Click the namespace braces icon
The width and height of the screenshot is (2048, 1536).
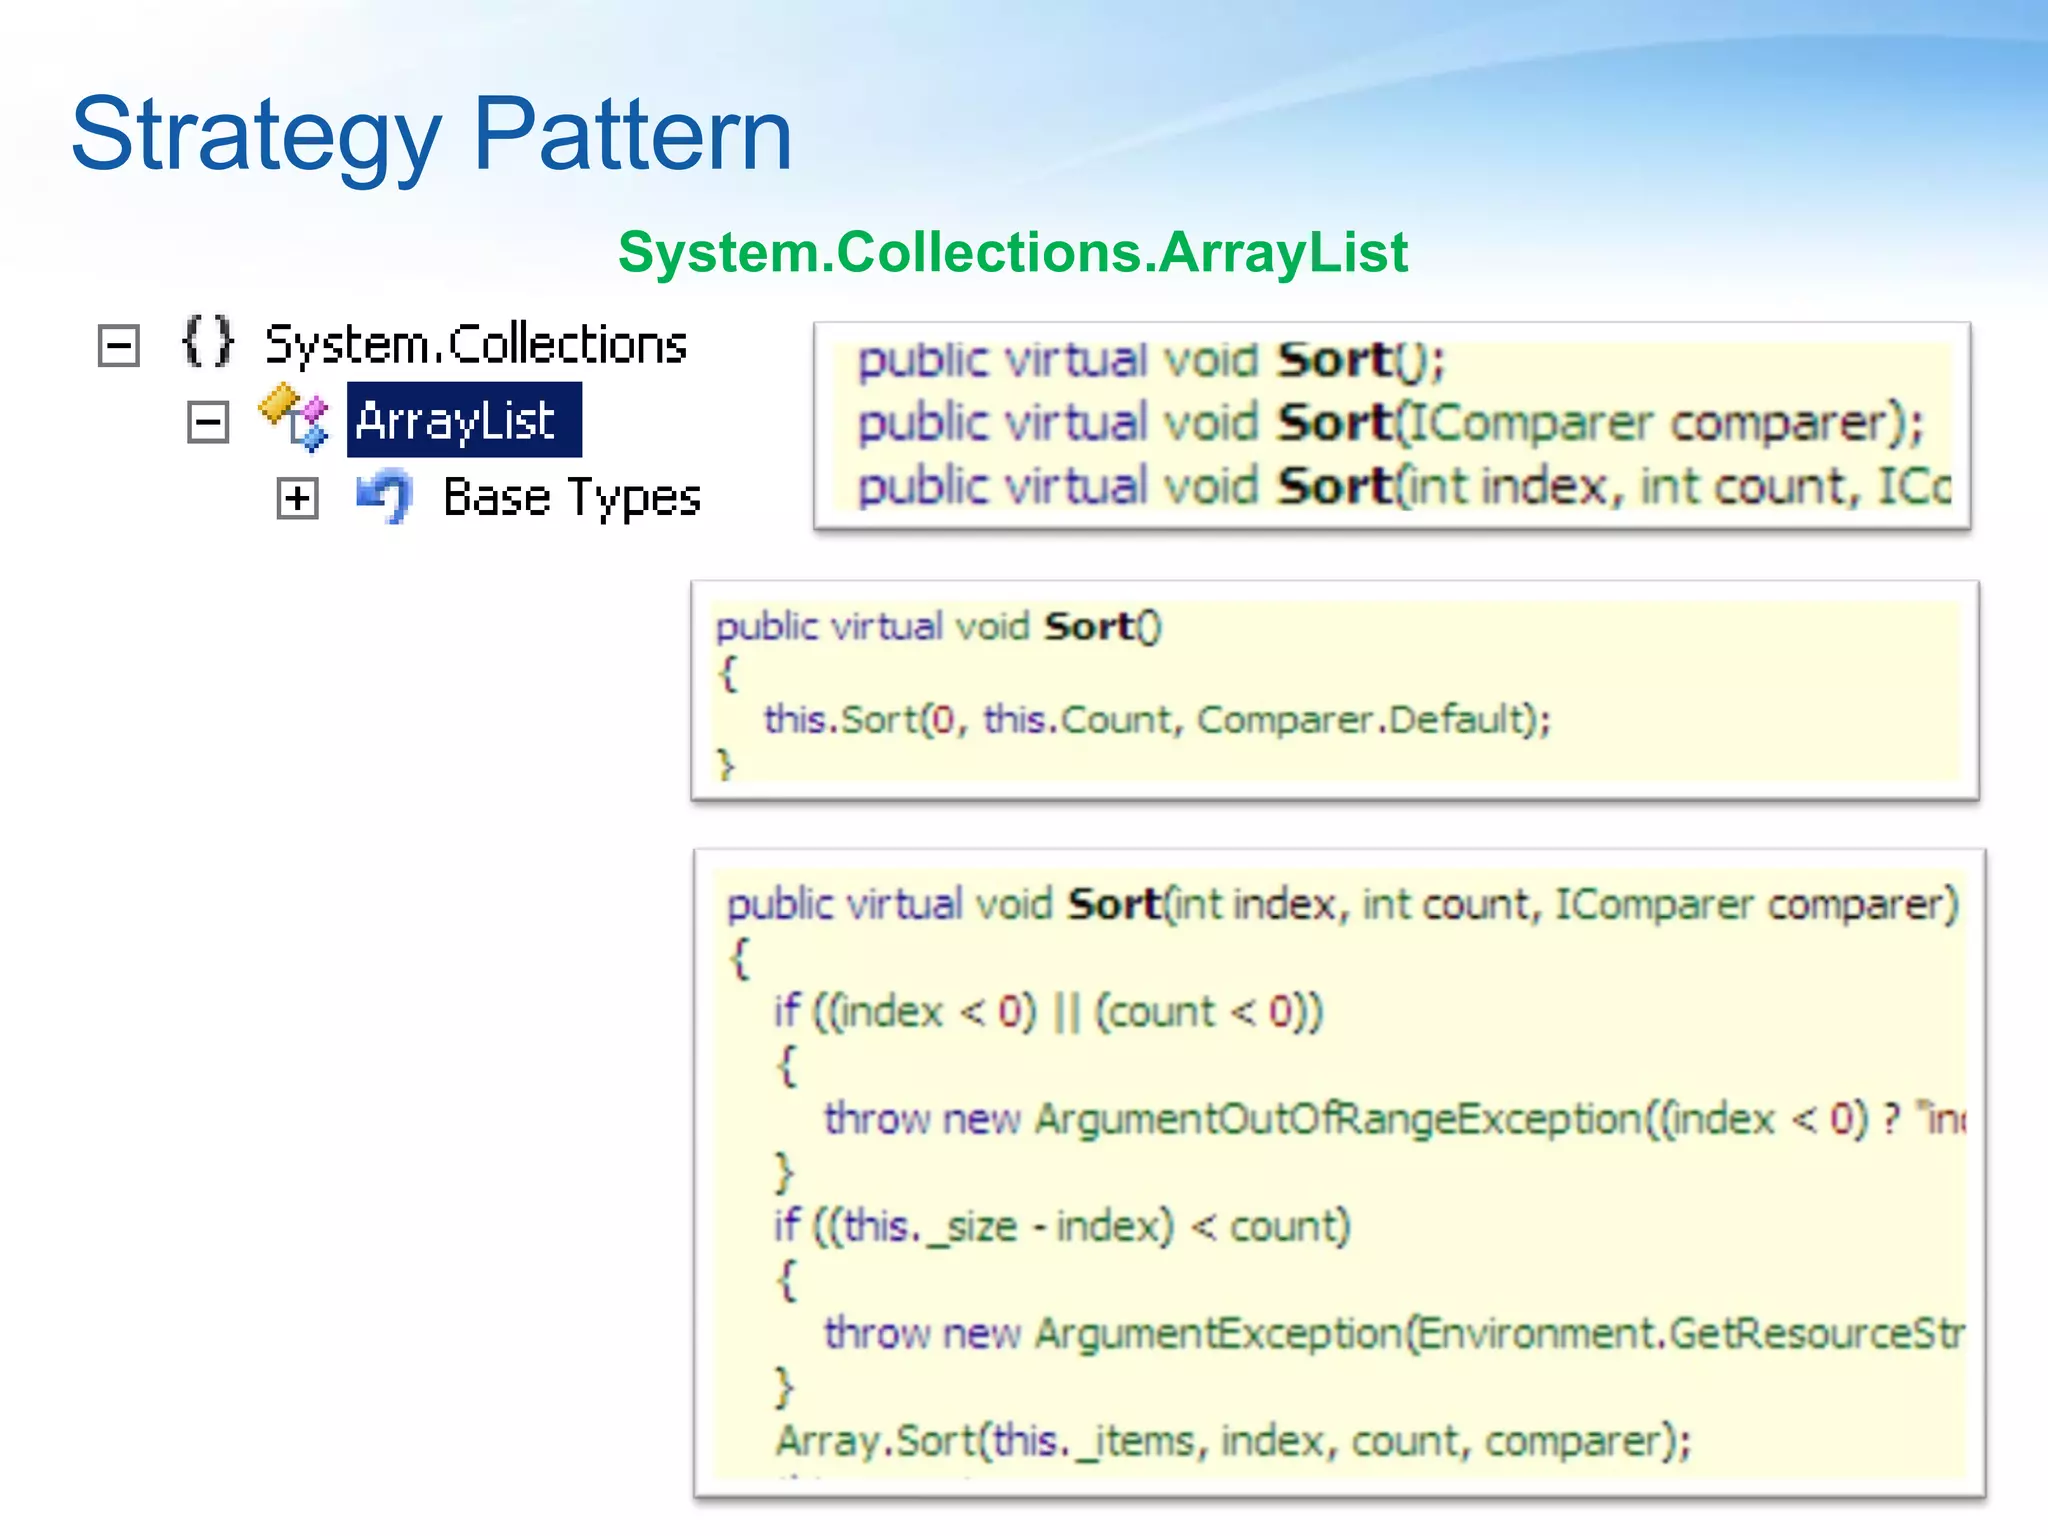(x=208, y=342)
